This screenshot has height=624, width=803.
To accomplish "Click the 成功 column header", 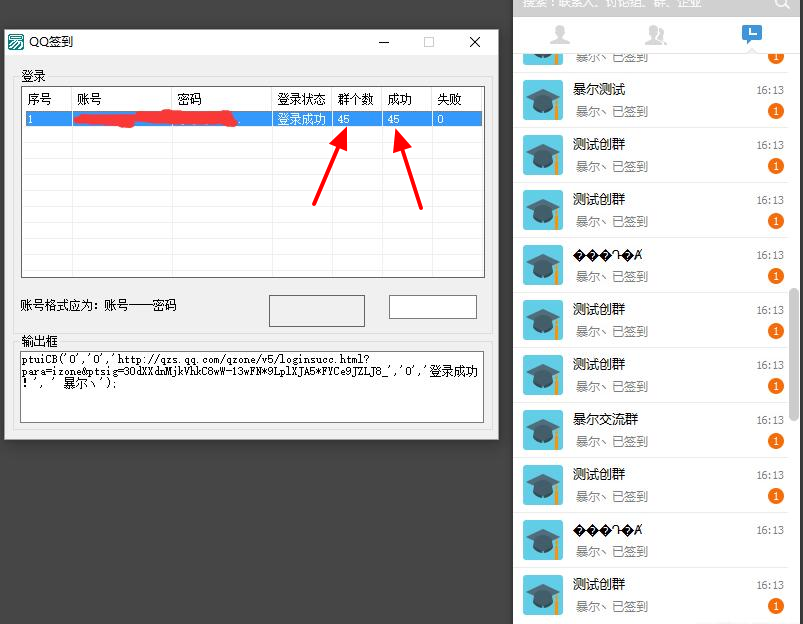I will coord(408,99).
